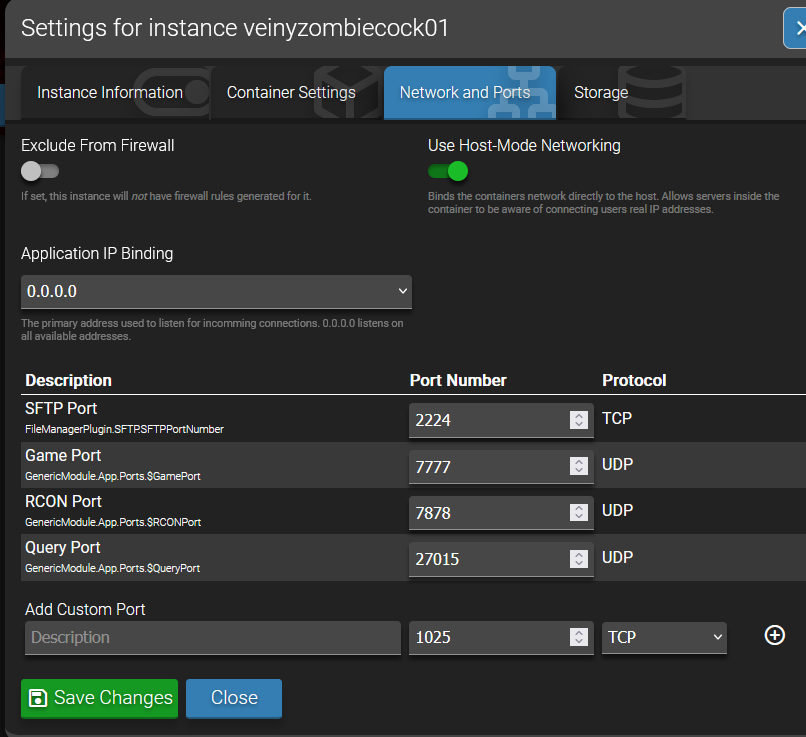Click the floppy disk icon on Save Changes
Screen dimensions: 806x737
tap(38, 698)
